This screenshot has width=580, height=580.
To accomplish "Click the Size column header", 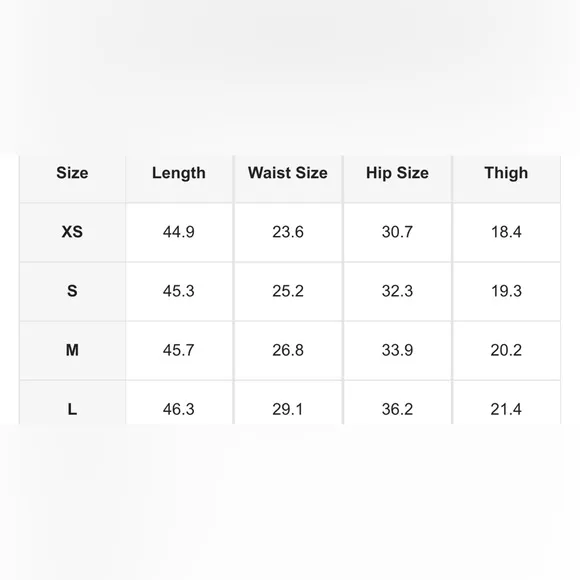I will coord(72,173).
